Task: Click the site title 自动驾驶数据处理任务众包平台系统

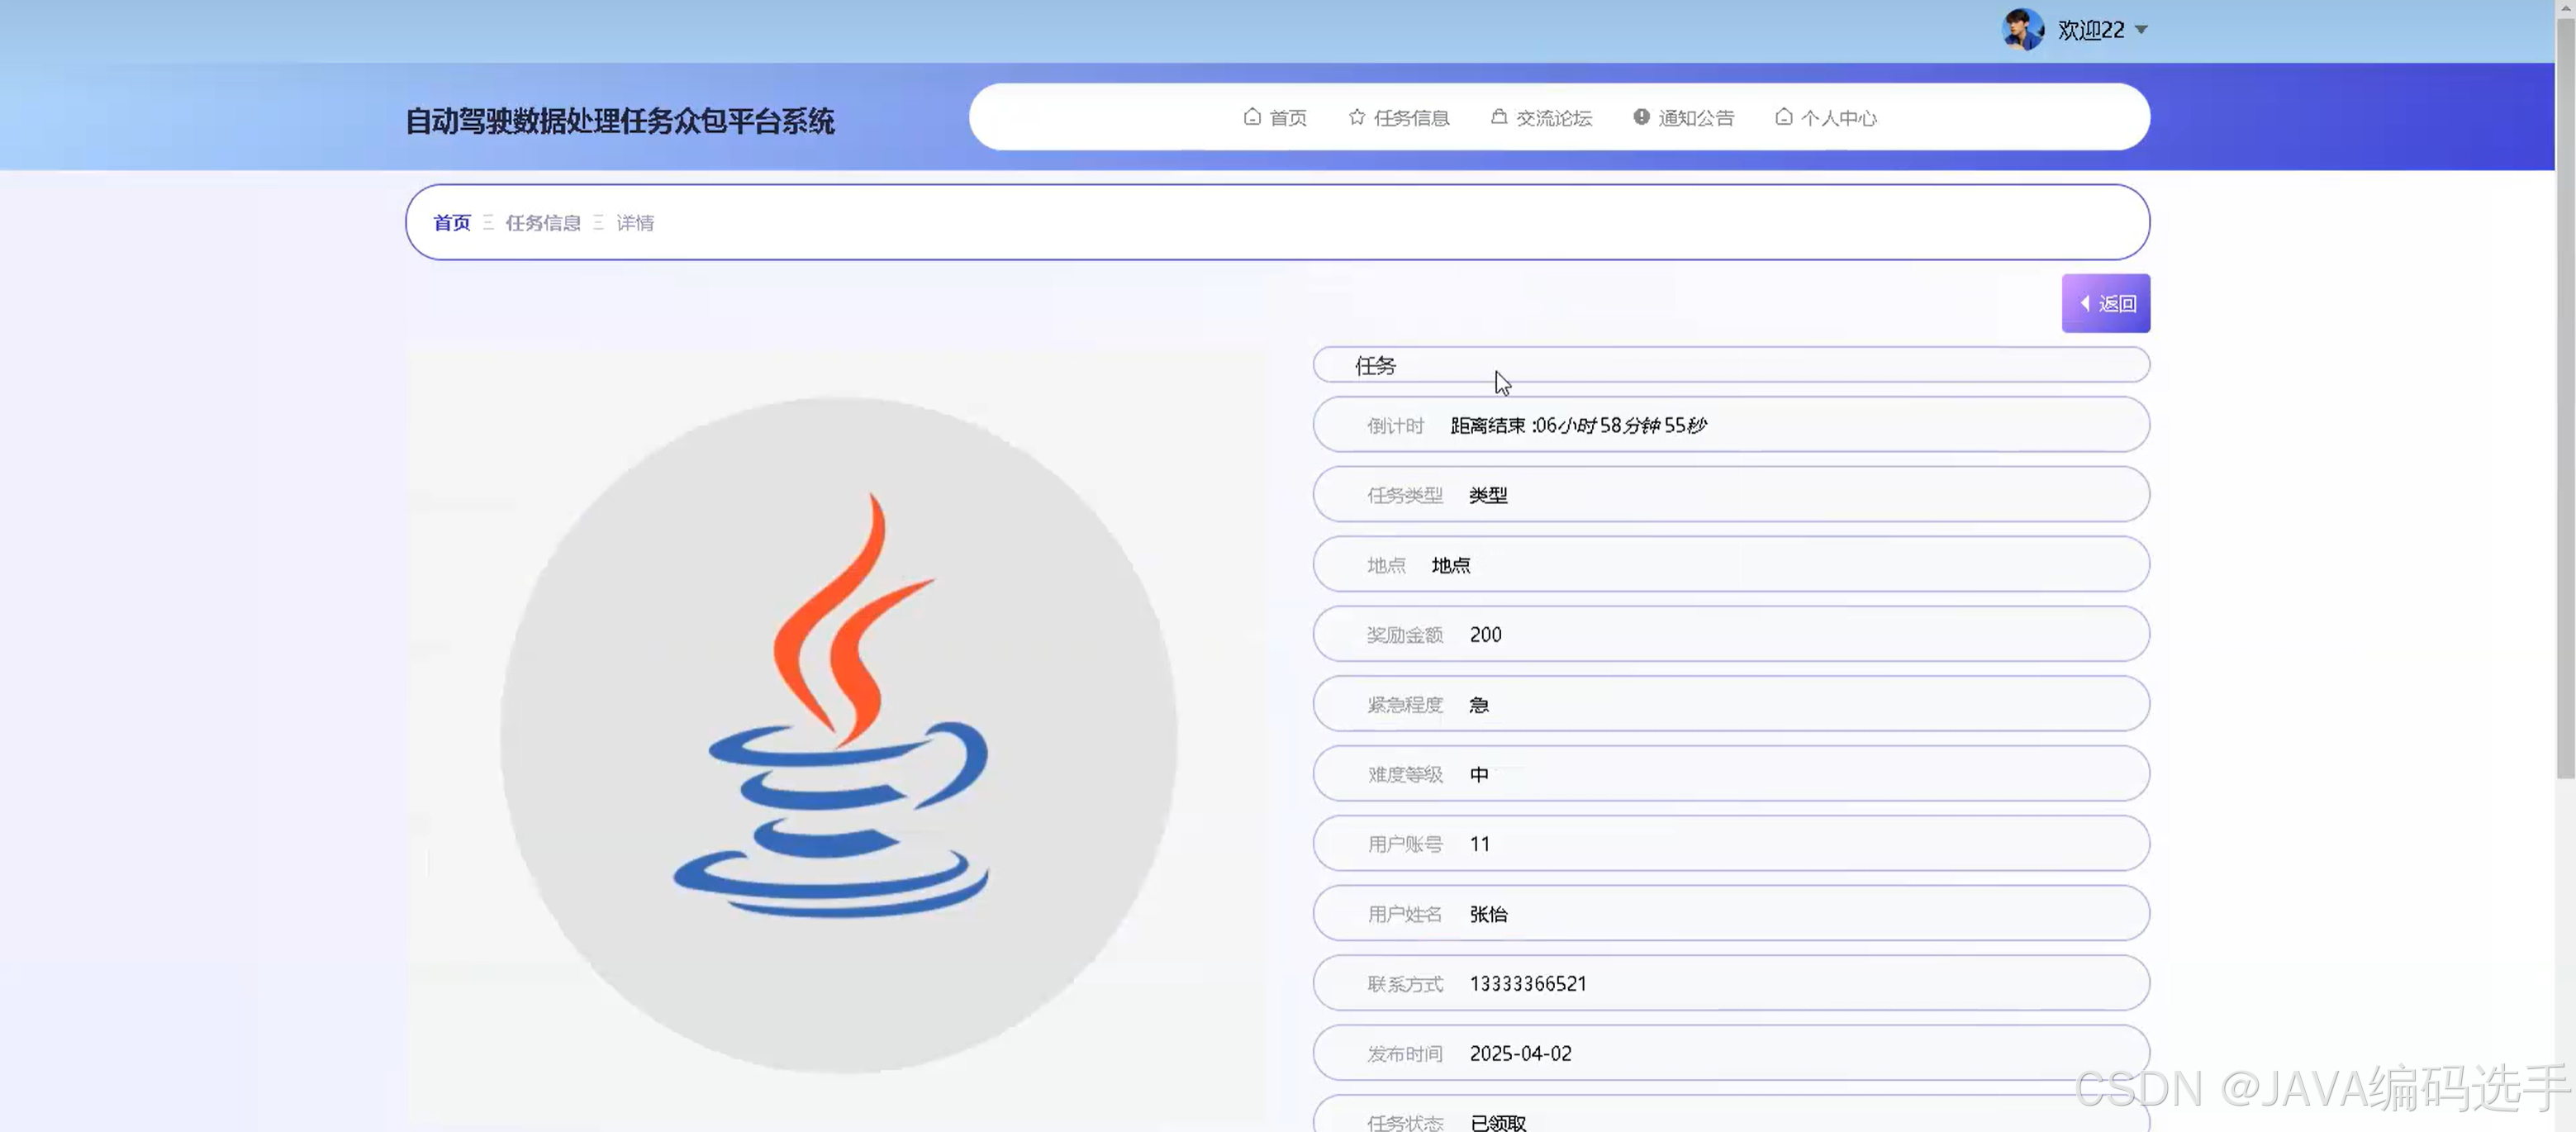Action: tap(620, 121)
